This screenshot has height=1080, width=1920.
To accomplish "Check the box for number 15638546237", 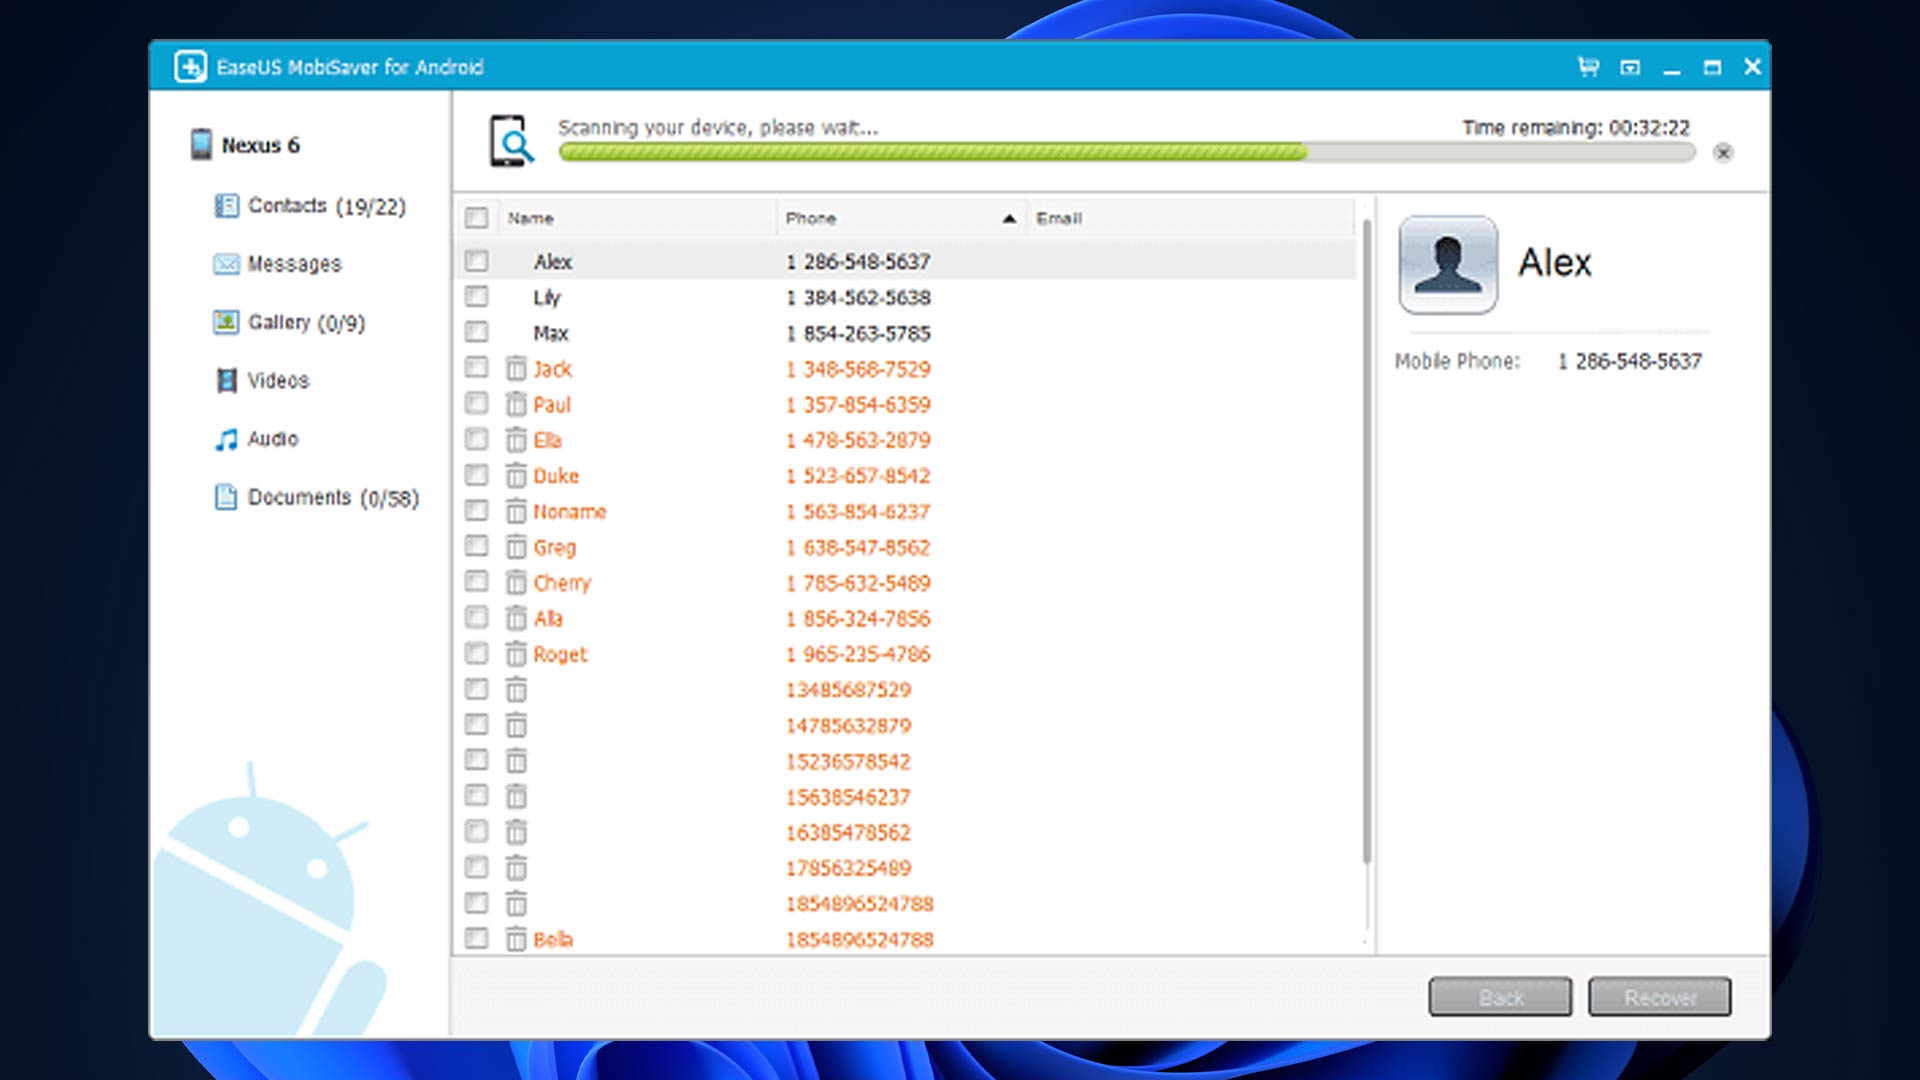I will (x=477, y=796).
